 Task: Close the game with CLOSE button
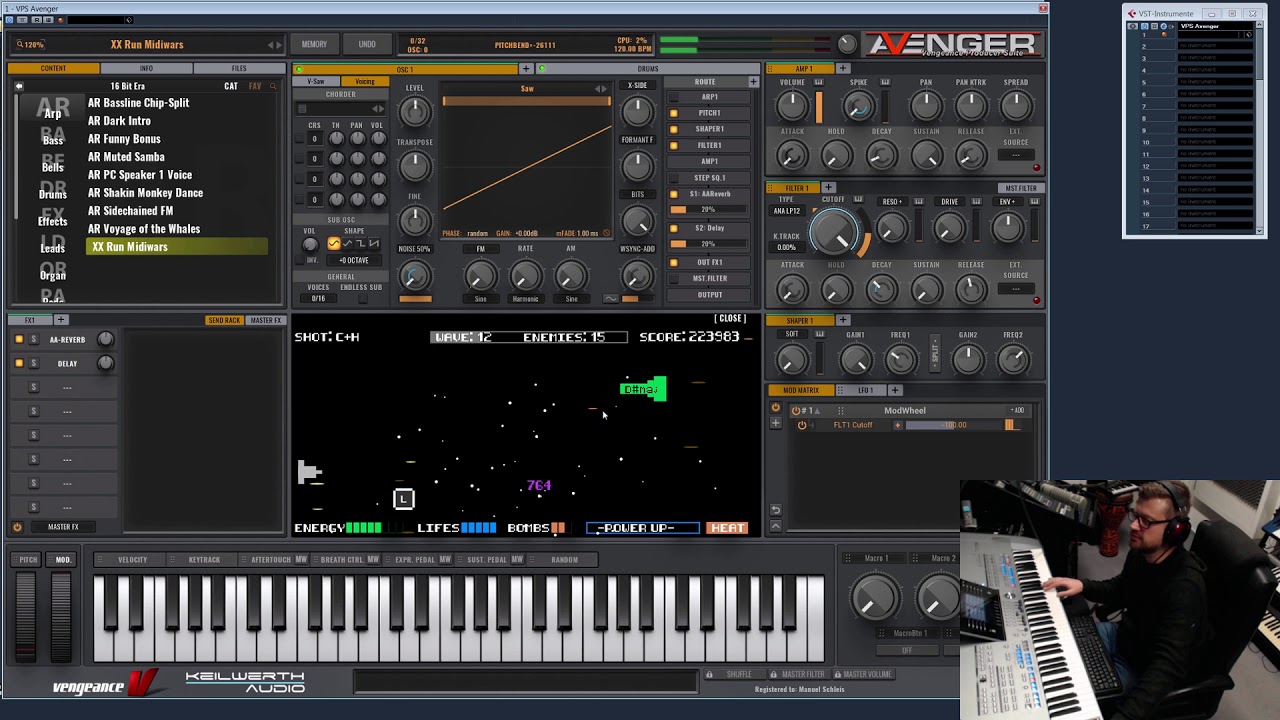click(730, 318)
